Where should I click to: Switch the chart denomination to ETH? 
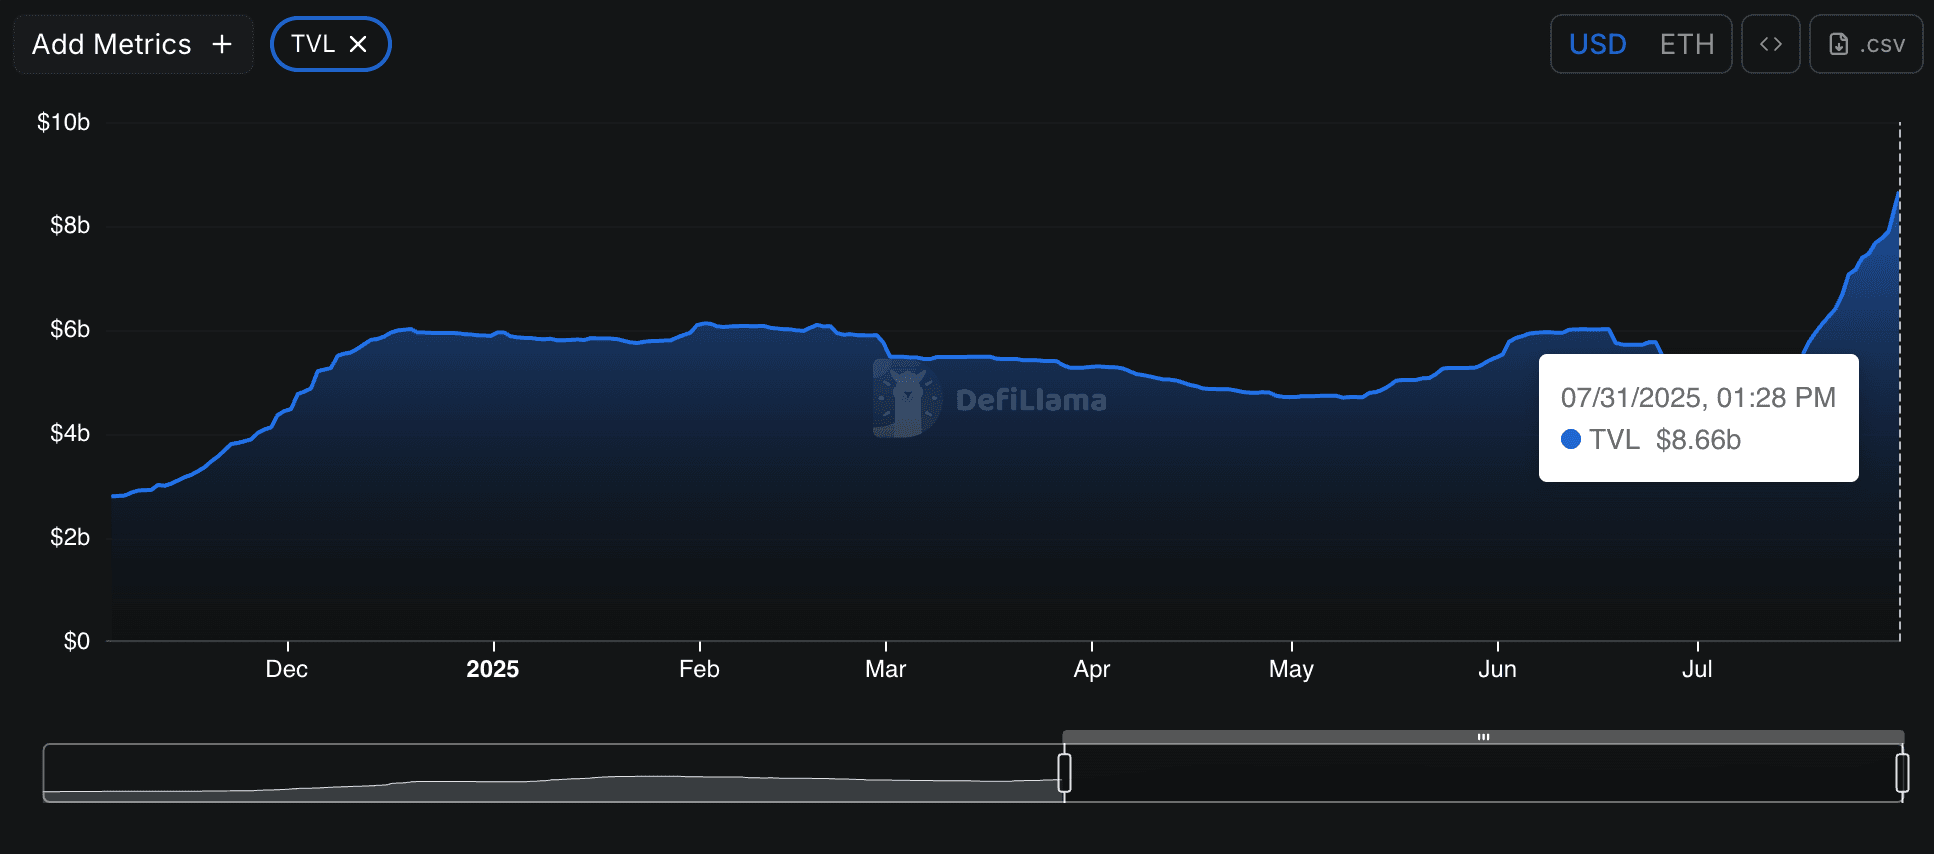1686,45
